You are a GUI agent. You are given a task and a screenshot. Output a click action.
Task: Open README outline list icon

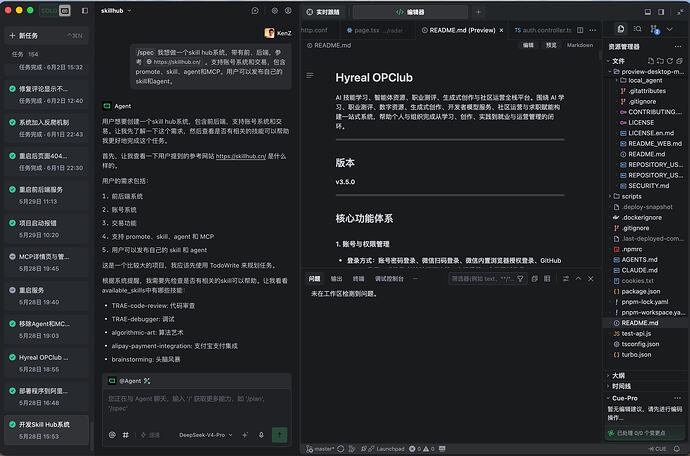click(310, 76)
